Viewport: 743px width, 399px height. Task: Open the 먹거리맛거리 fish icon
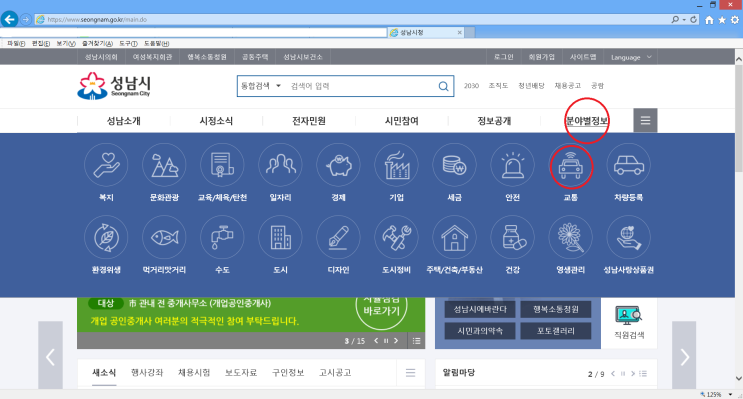tap(164, 237)
